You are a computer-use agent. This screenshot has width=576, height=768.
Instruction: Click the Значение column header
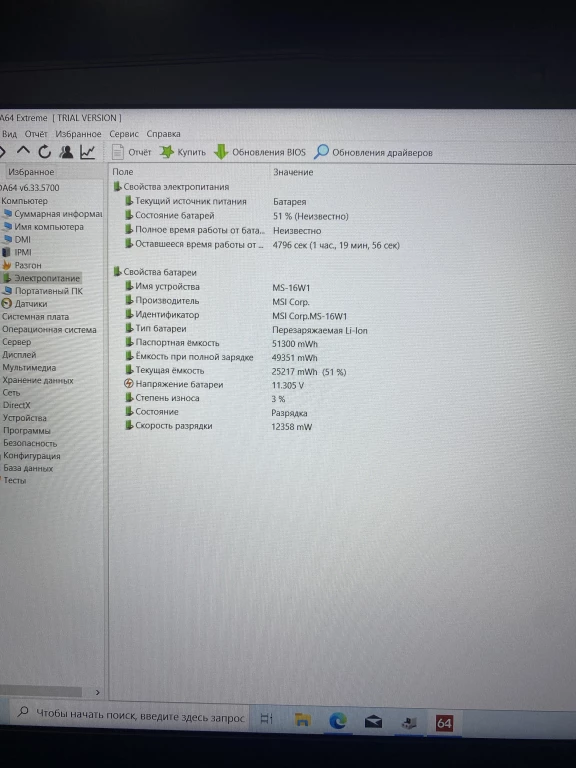[293, 172]
